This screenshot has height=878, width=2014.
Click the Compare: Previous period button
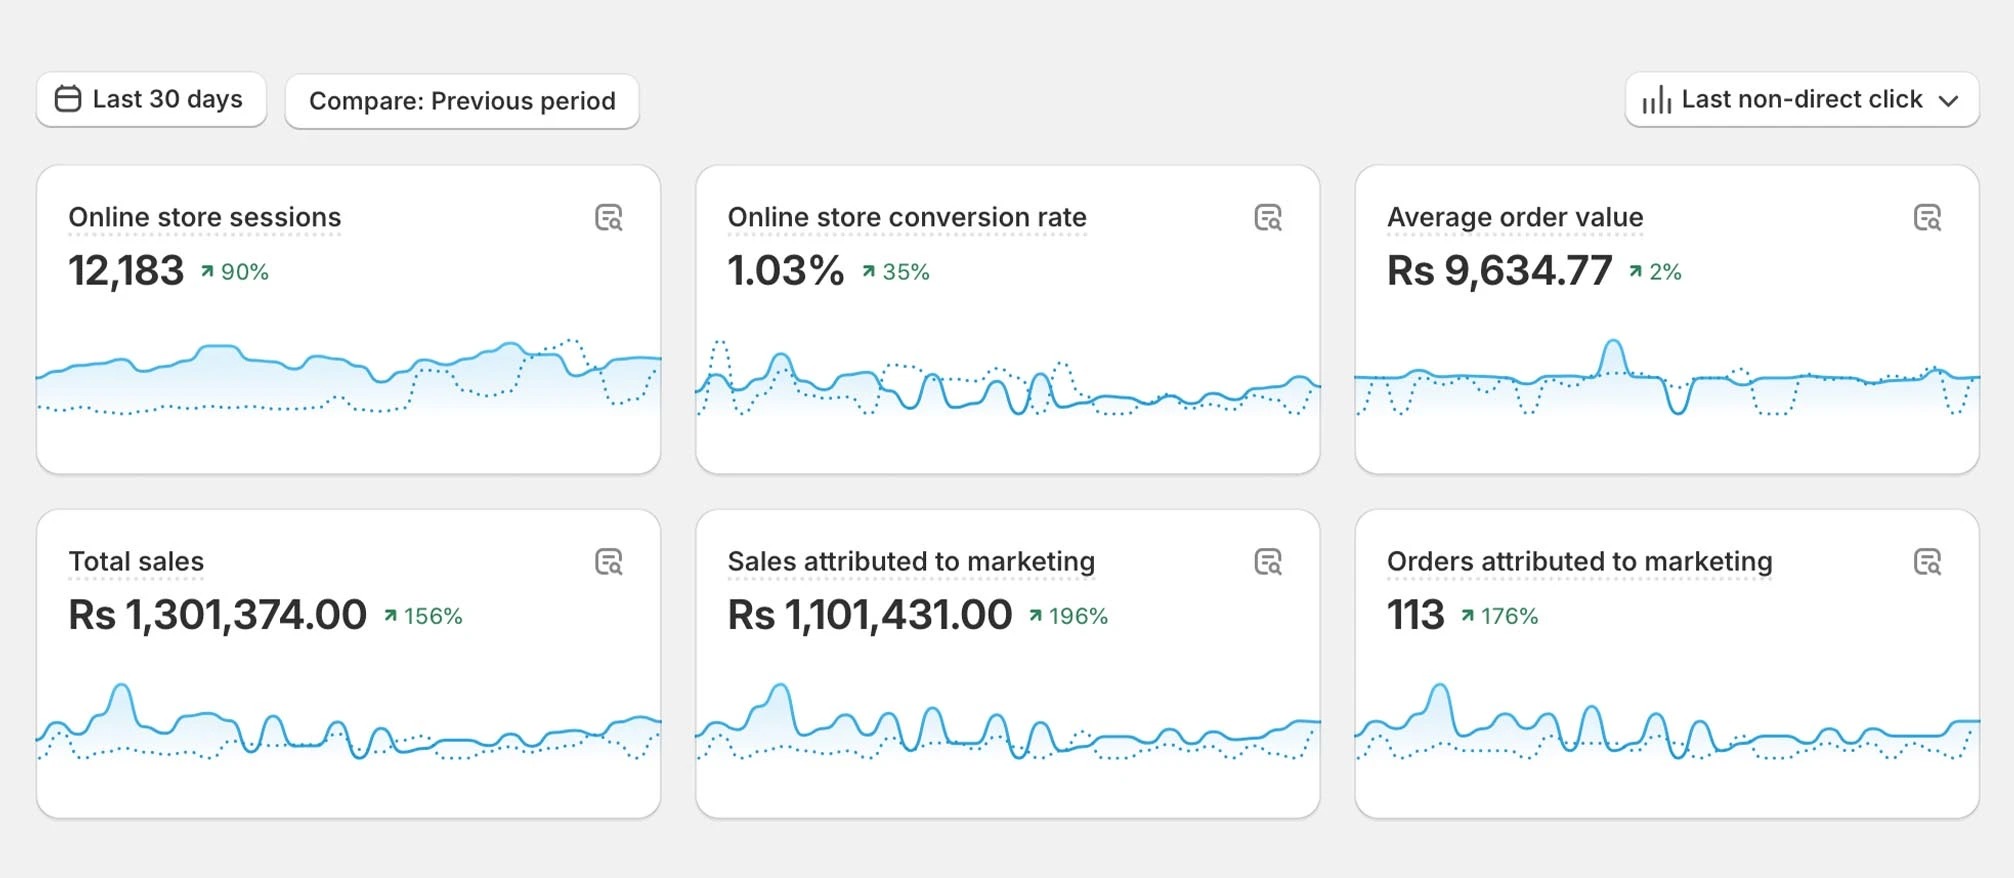[462, 101]
